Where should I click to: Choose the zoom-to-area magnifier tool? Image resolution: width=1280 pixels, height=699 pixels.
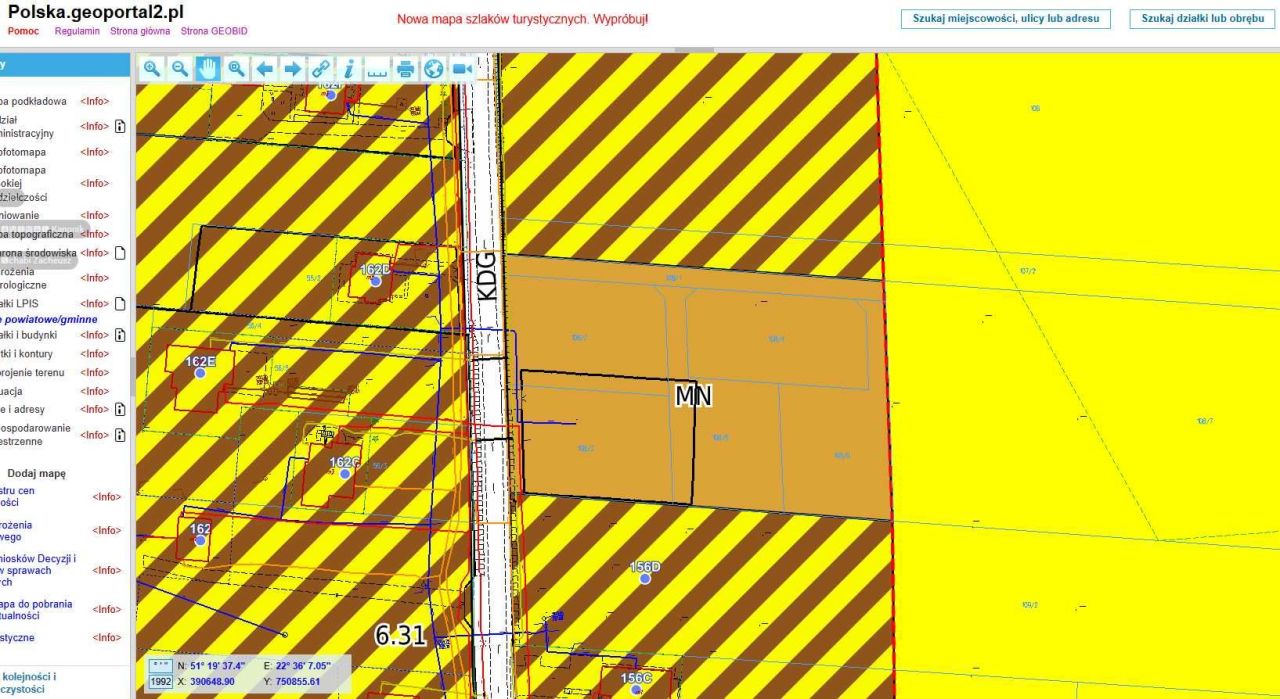point(236,68)
